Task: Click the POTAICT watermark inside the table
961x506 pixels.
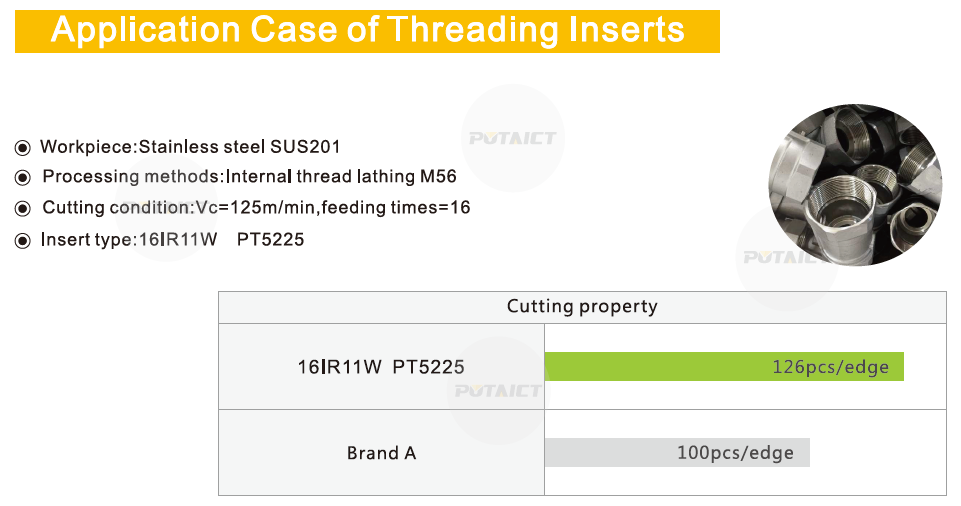Action: [x=498, y=391]
